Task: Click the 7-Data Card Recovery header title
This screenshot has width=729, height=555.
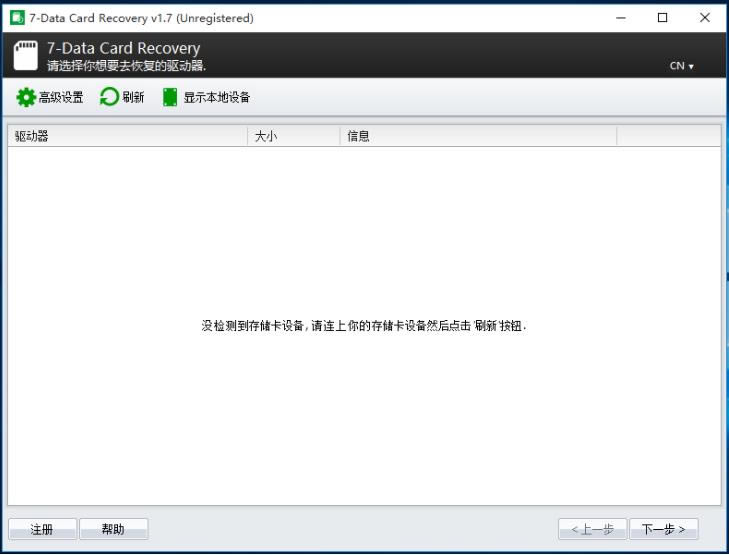Action: pyautogui.click(x=124, y=48)
